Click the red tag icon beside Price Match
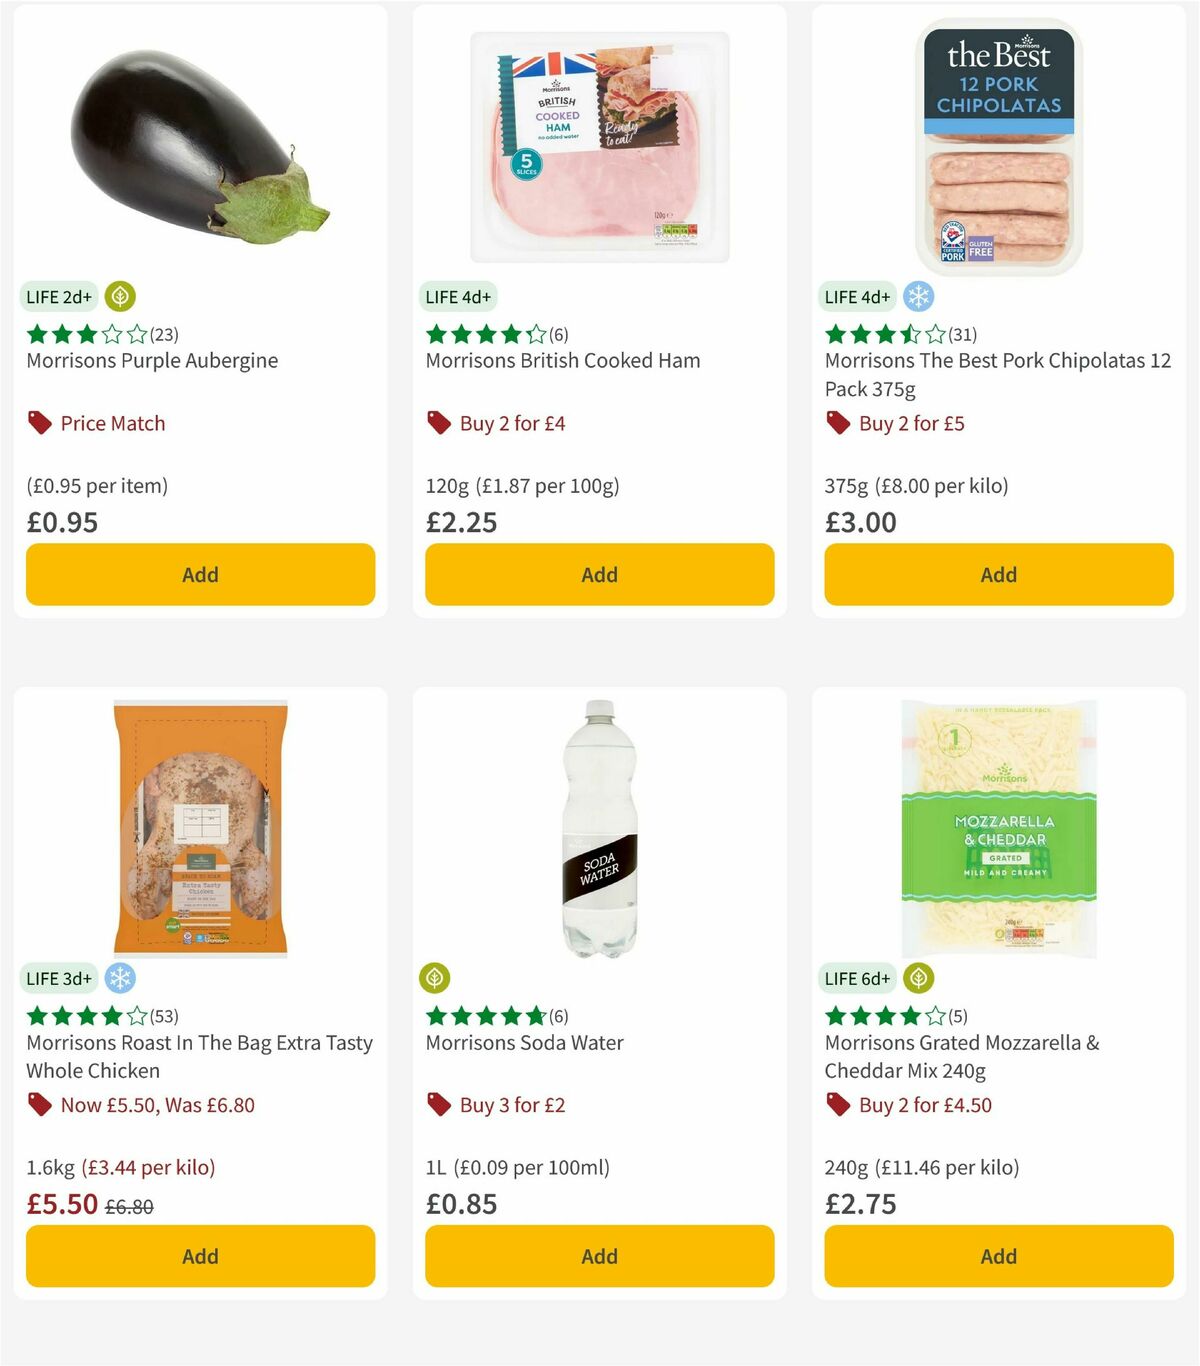 (38, 422)
